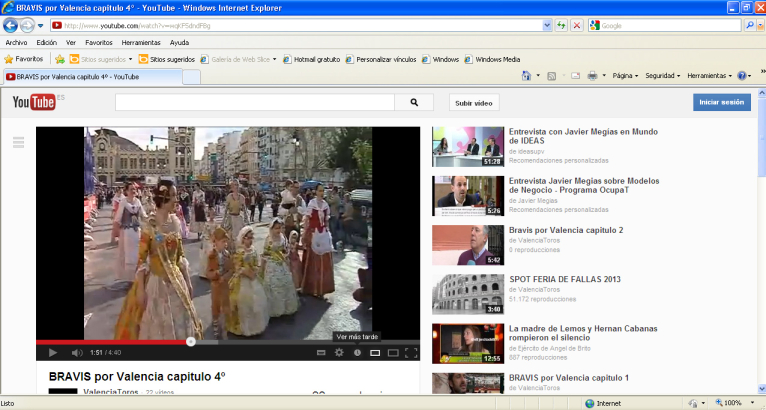Open the Home page house icon

point(526,76)
